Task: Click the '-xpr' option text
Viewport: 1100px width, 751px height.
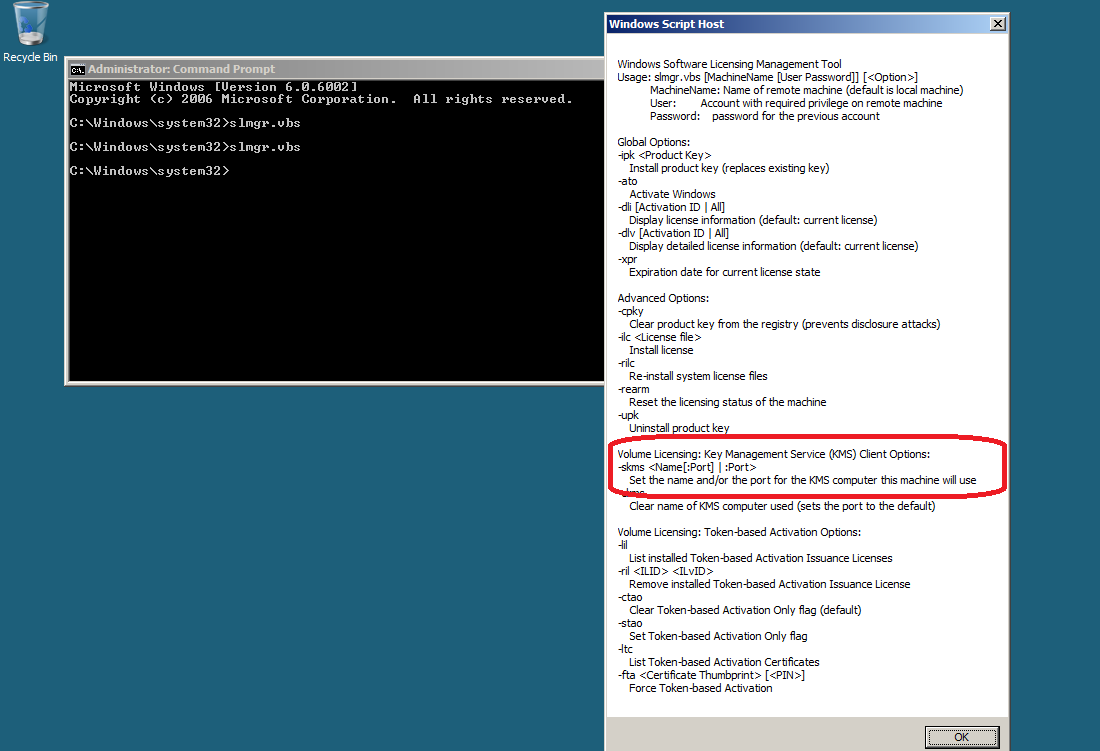Action: coord(627,259)
